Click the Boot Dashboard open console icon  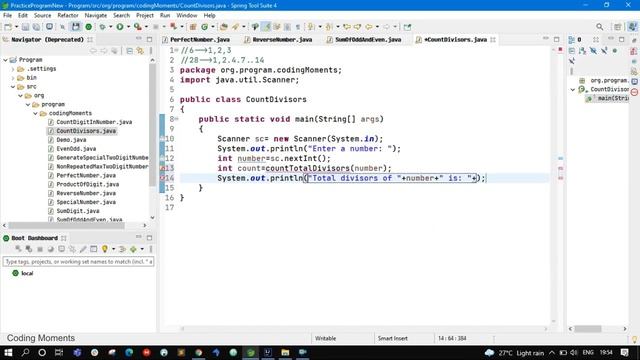point(61,249)
